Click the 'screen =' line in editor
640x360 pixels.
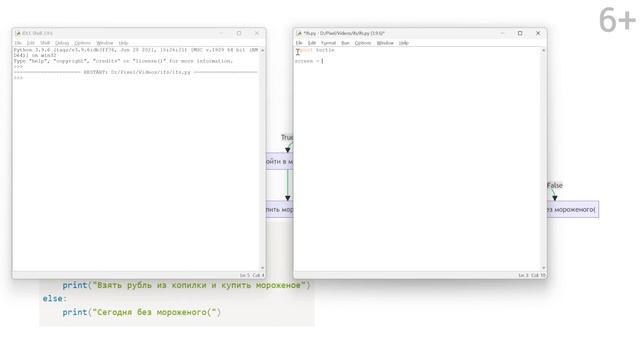[x=309, y=61]
